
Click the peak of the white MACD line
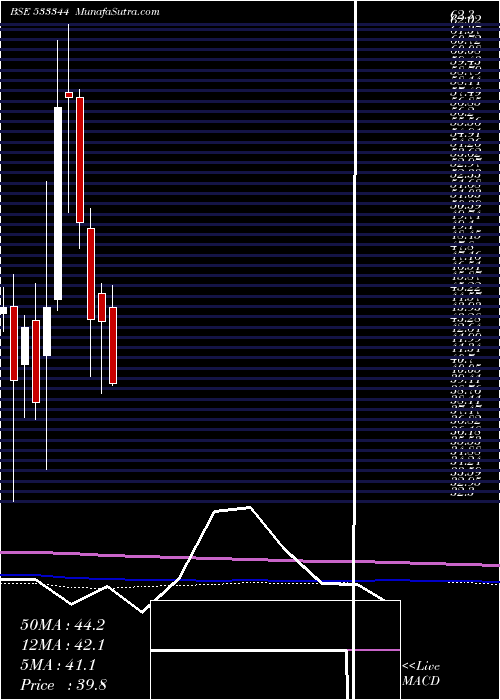[249, 507]
